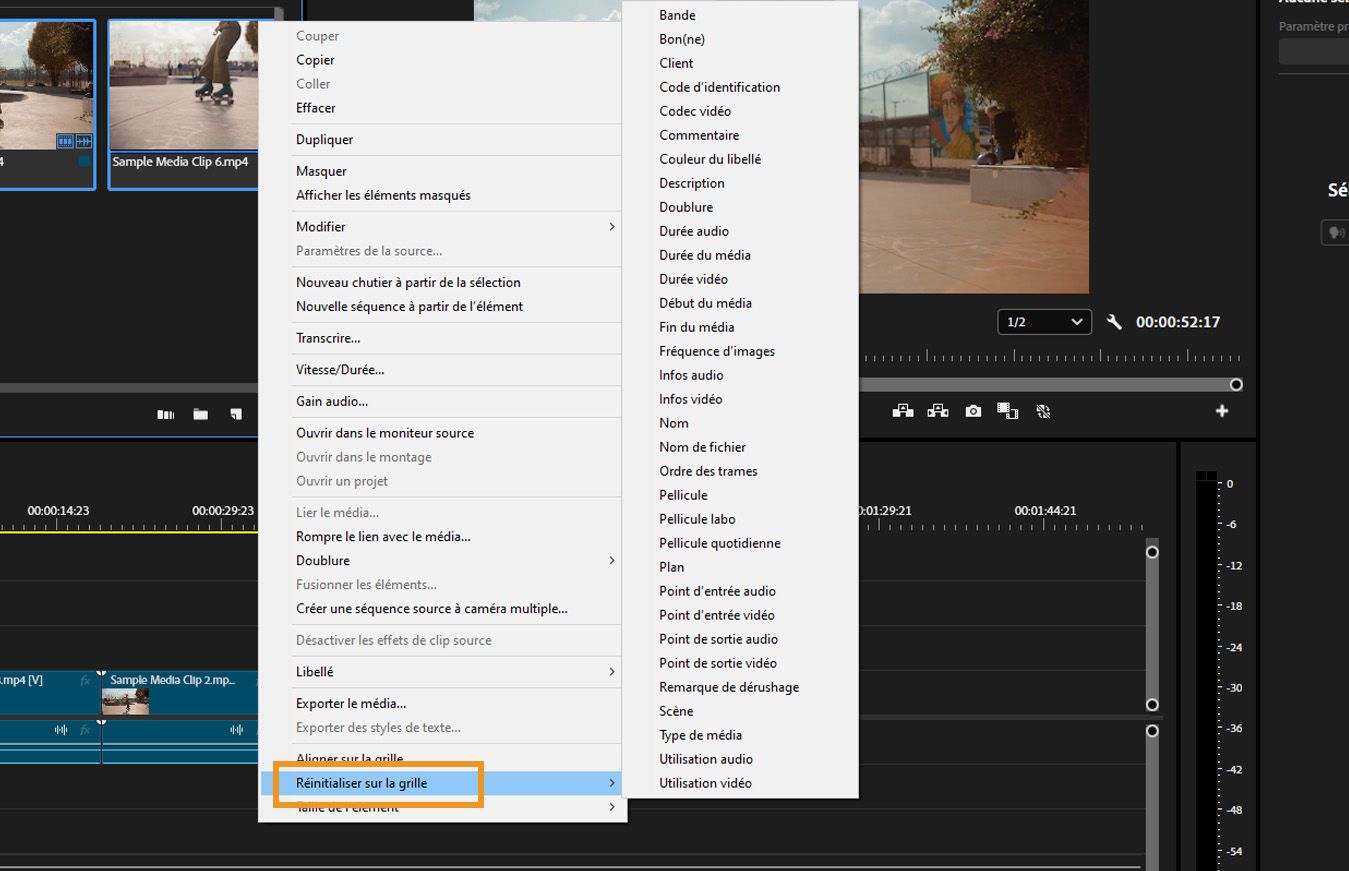Viewport: 1349px width, 871px height.
Task: Click the comparison view icon
Action: (1008, 411)
